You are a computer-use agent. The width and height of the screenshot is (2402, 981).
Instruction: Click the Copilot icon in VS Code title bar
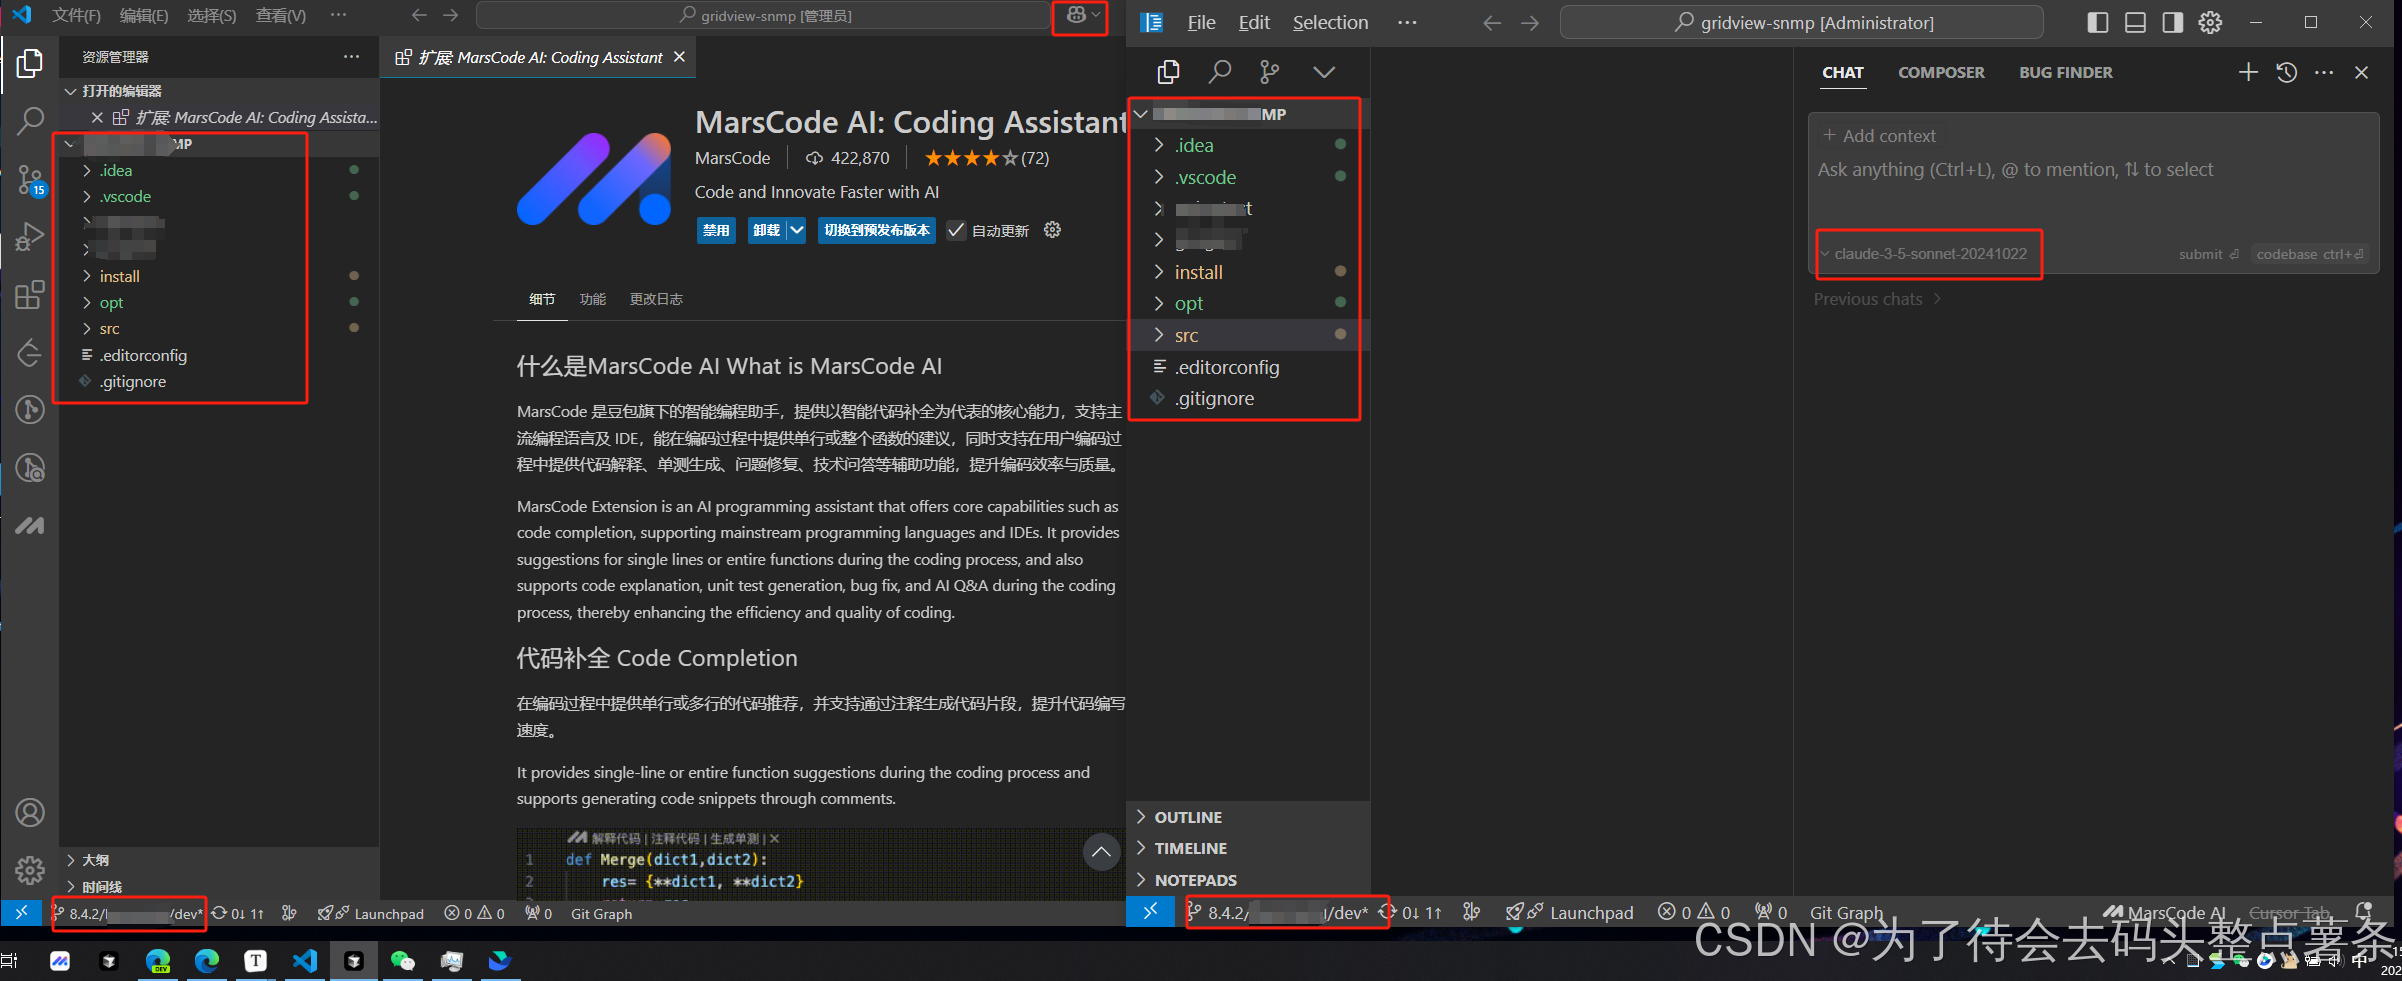(1077, 15)
